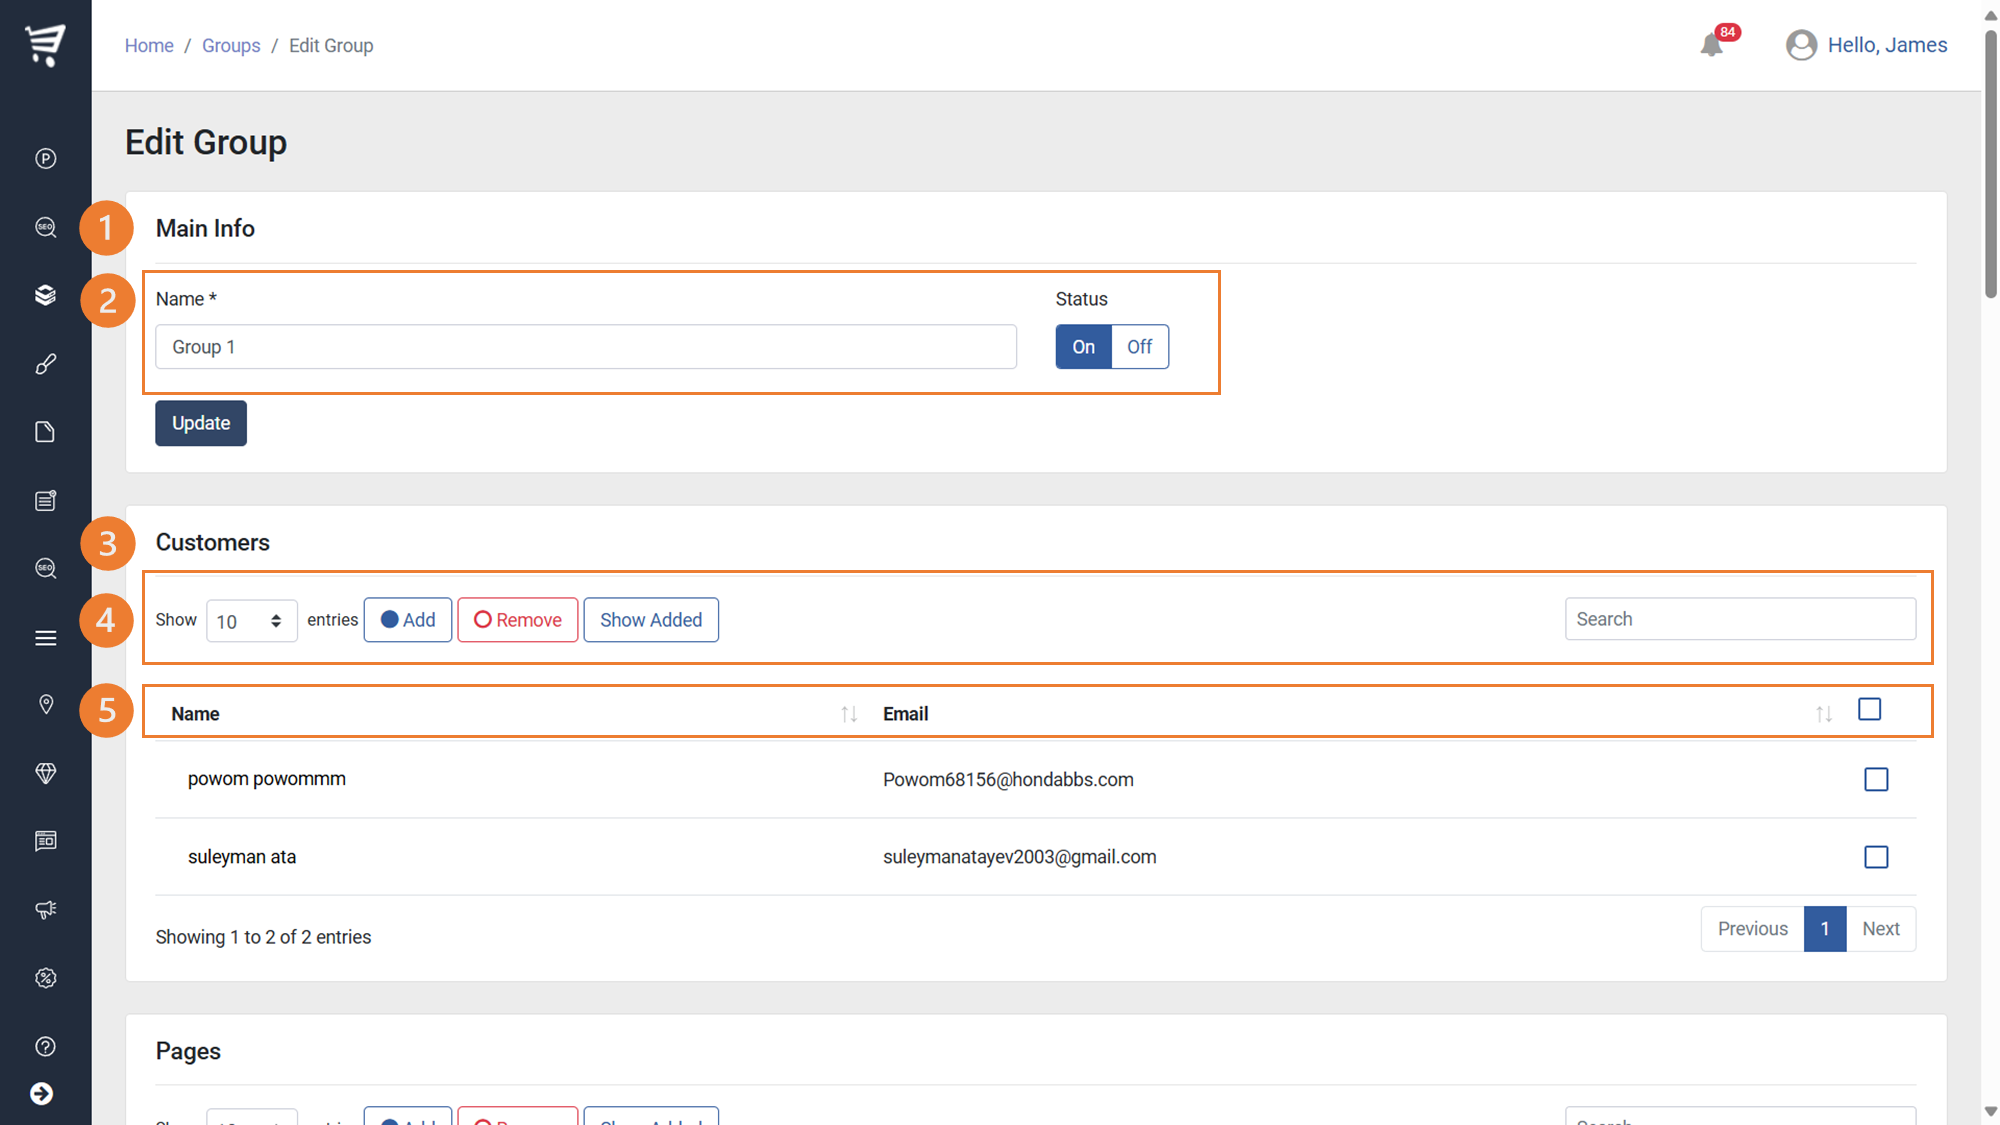
Task: Set Status to On
Action: click(1083, 347)
